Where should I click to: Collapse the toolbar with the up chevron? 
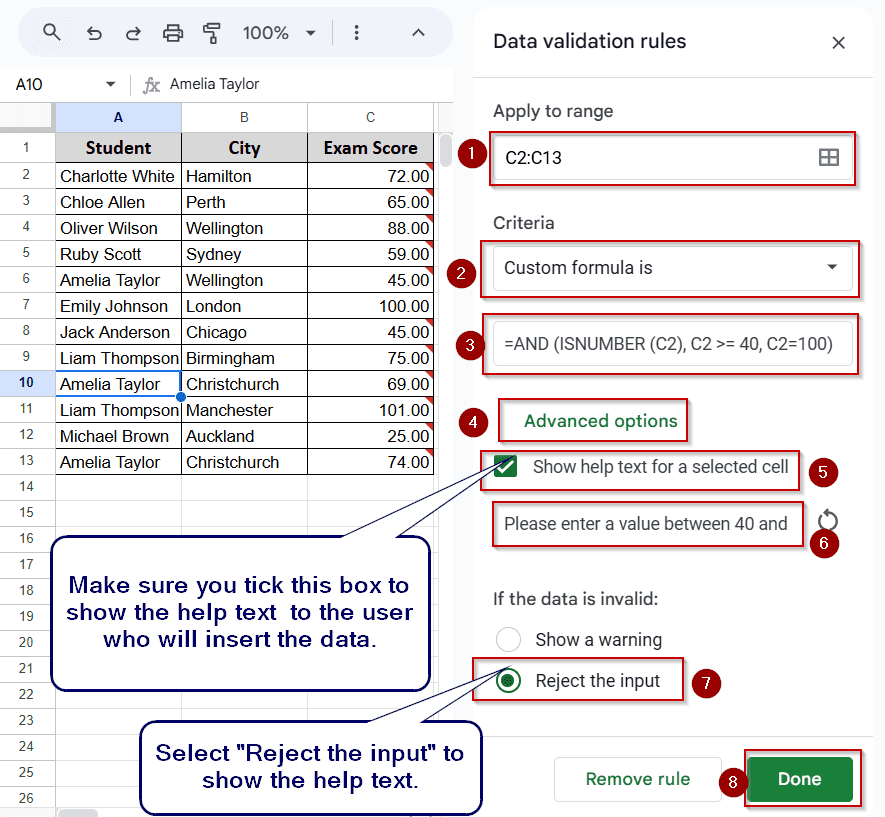(x=418, y=33)
